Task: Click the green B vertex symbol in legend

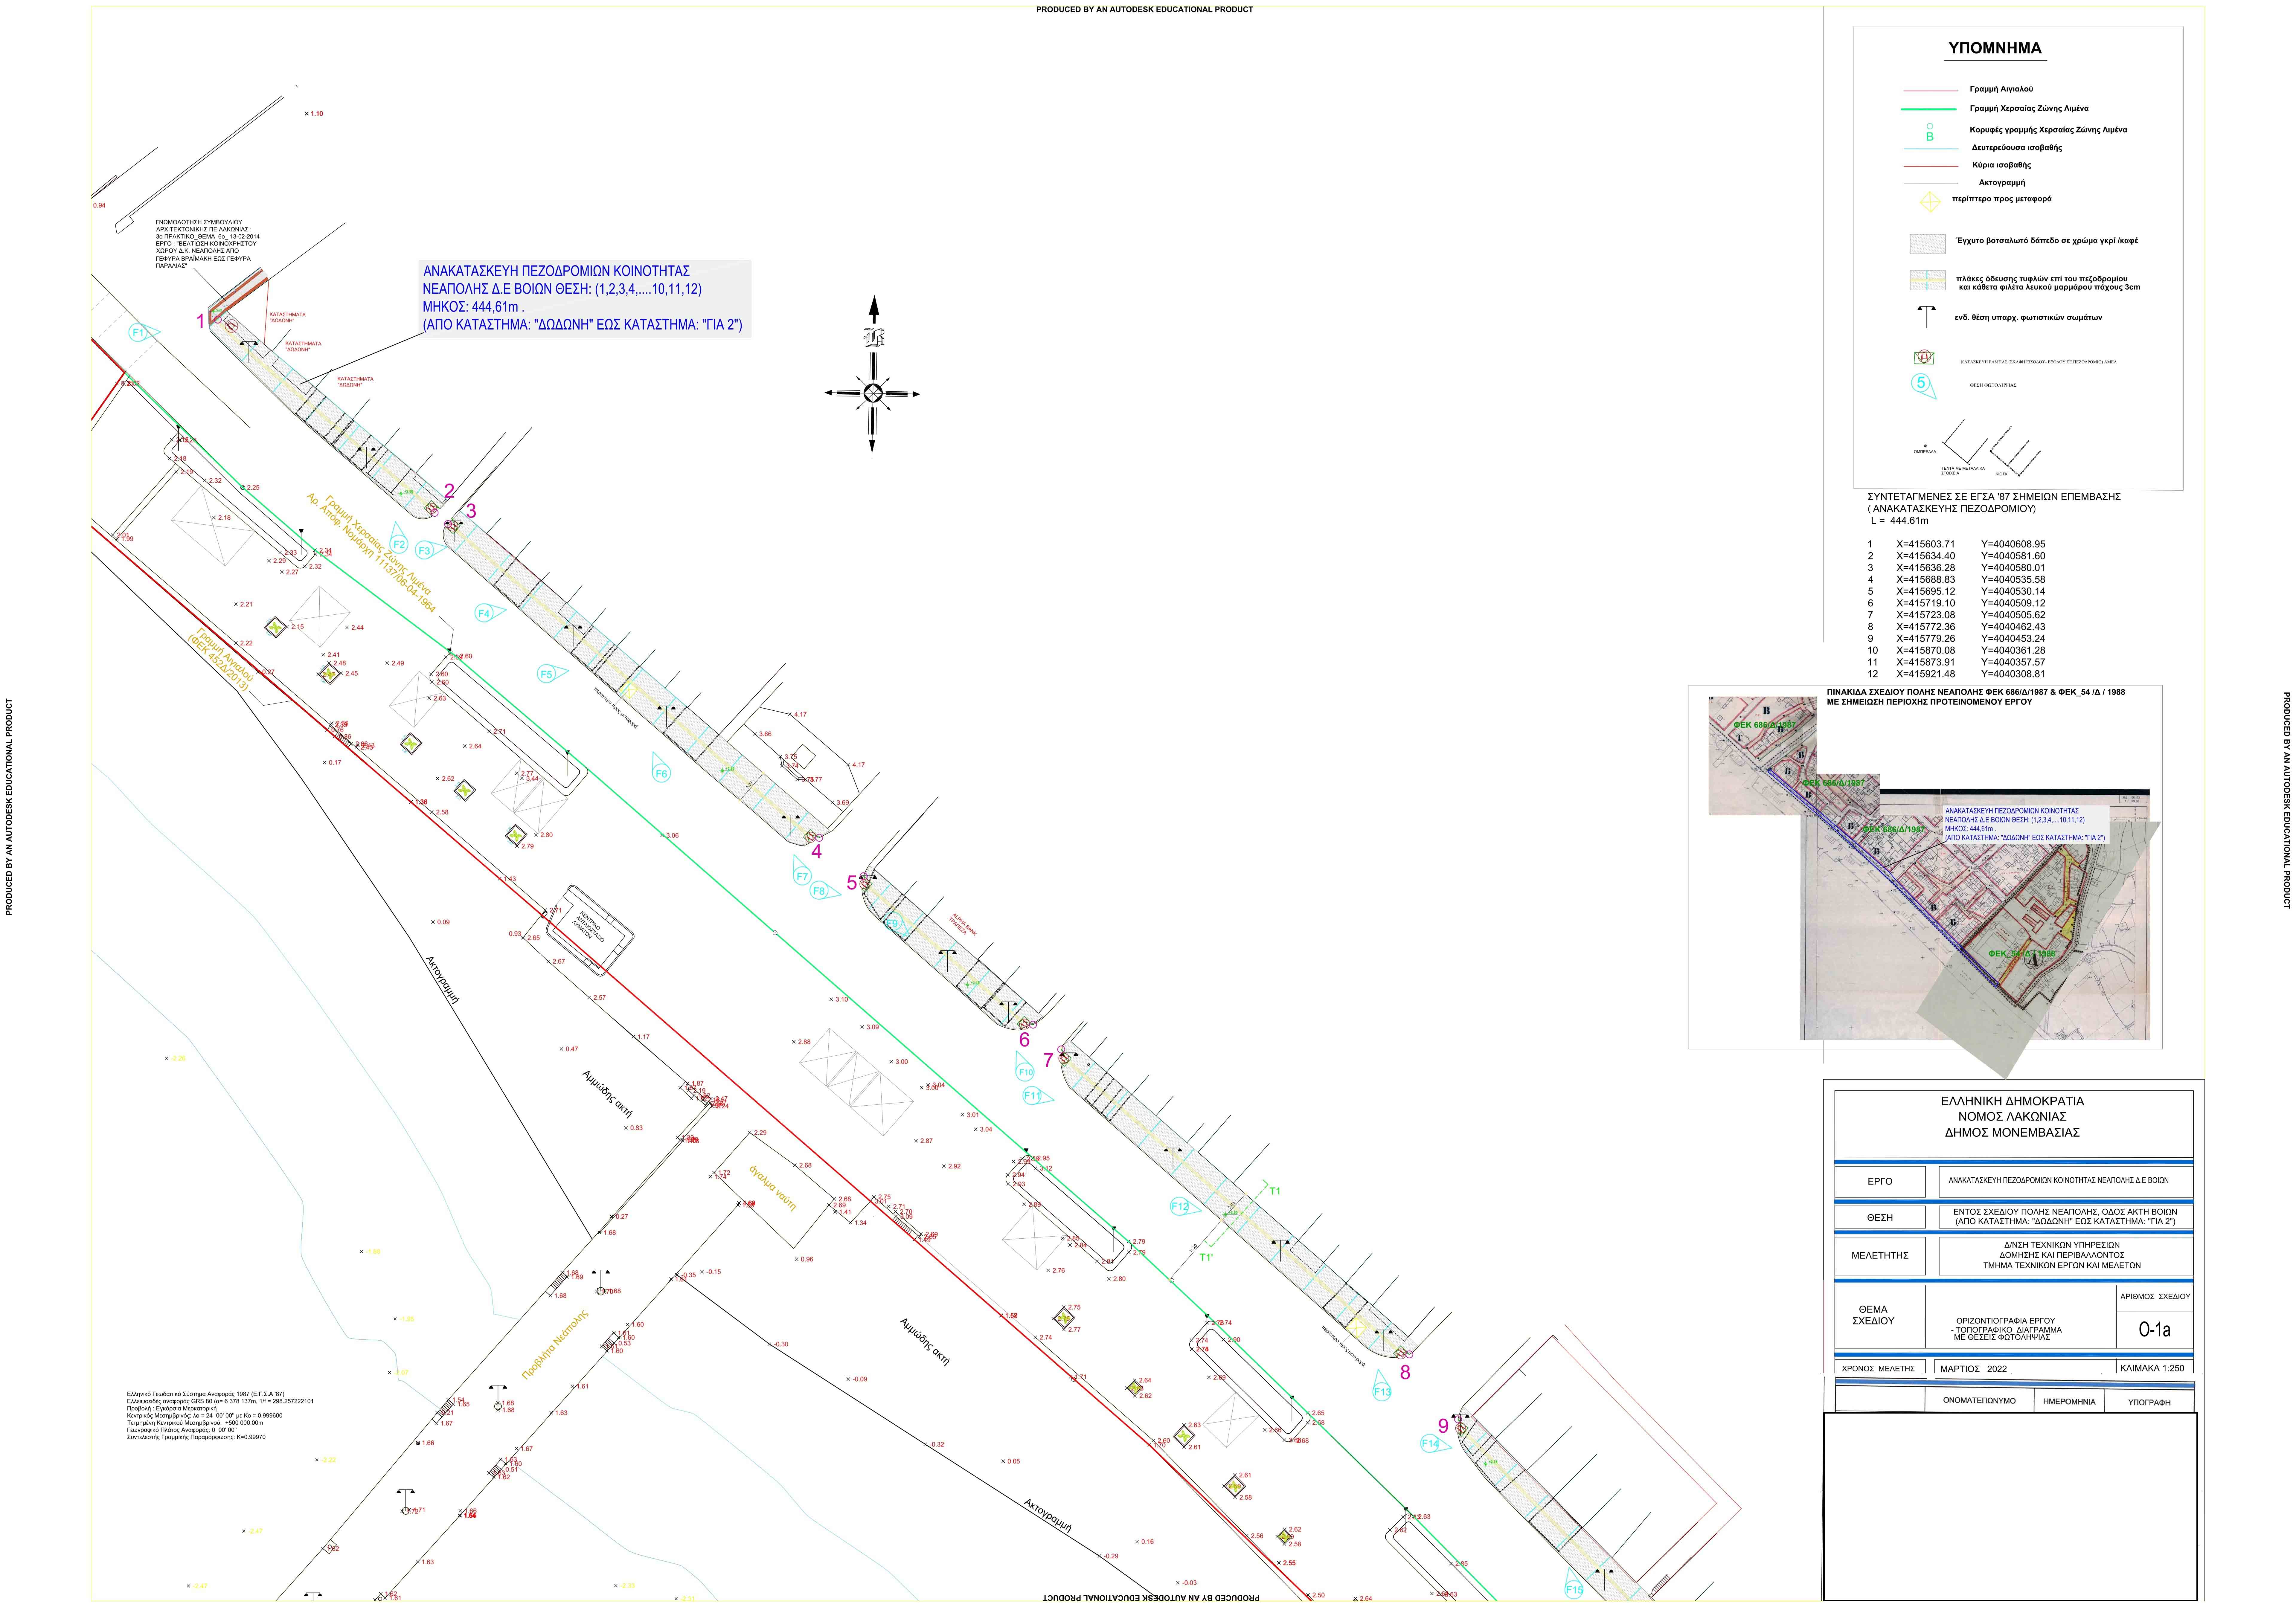Action: coord(1930,132)
